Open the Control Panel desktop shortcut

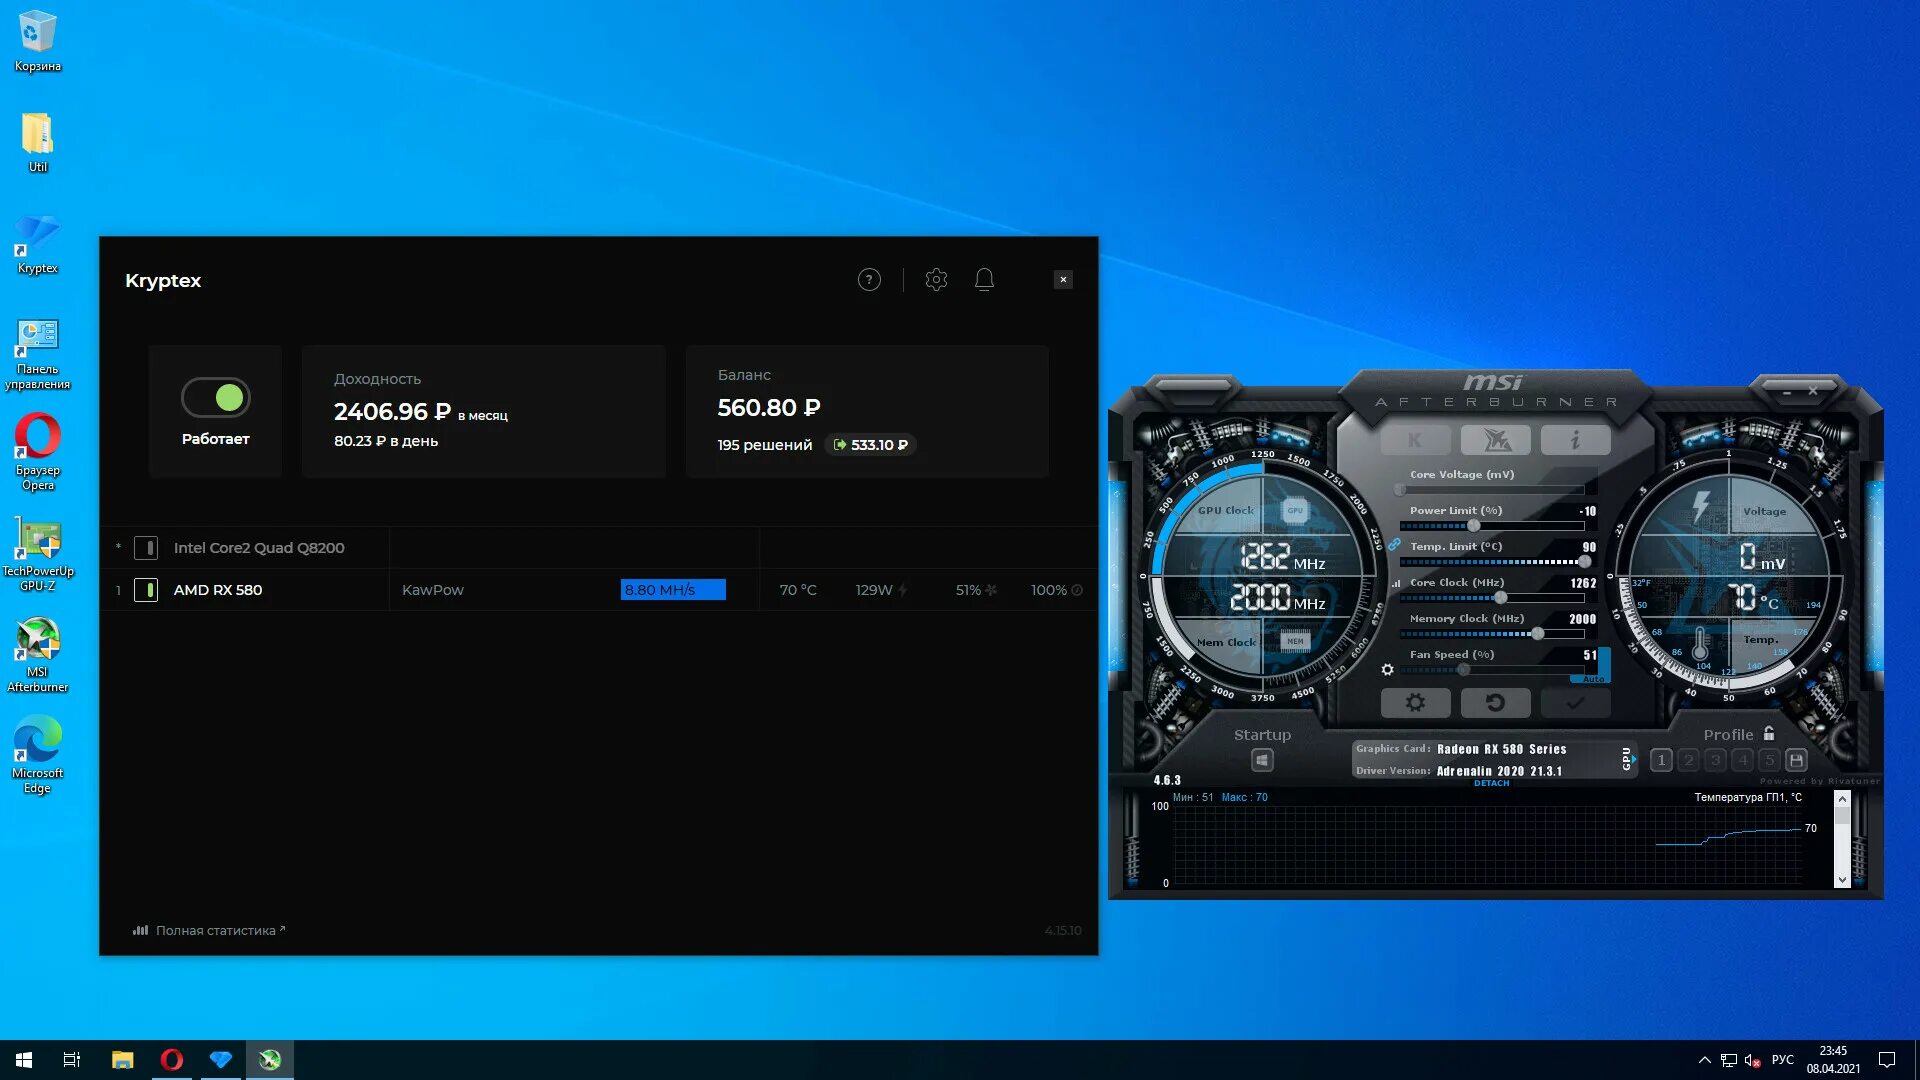click(38, 354)
